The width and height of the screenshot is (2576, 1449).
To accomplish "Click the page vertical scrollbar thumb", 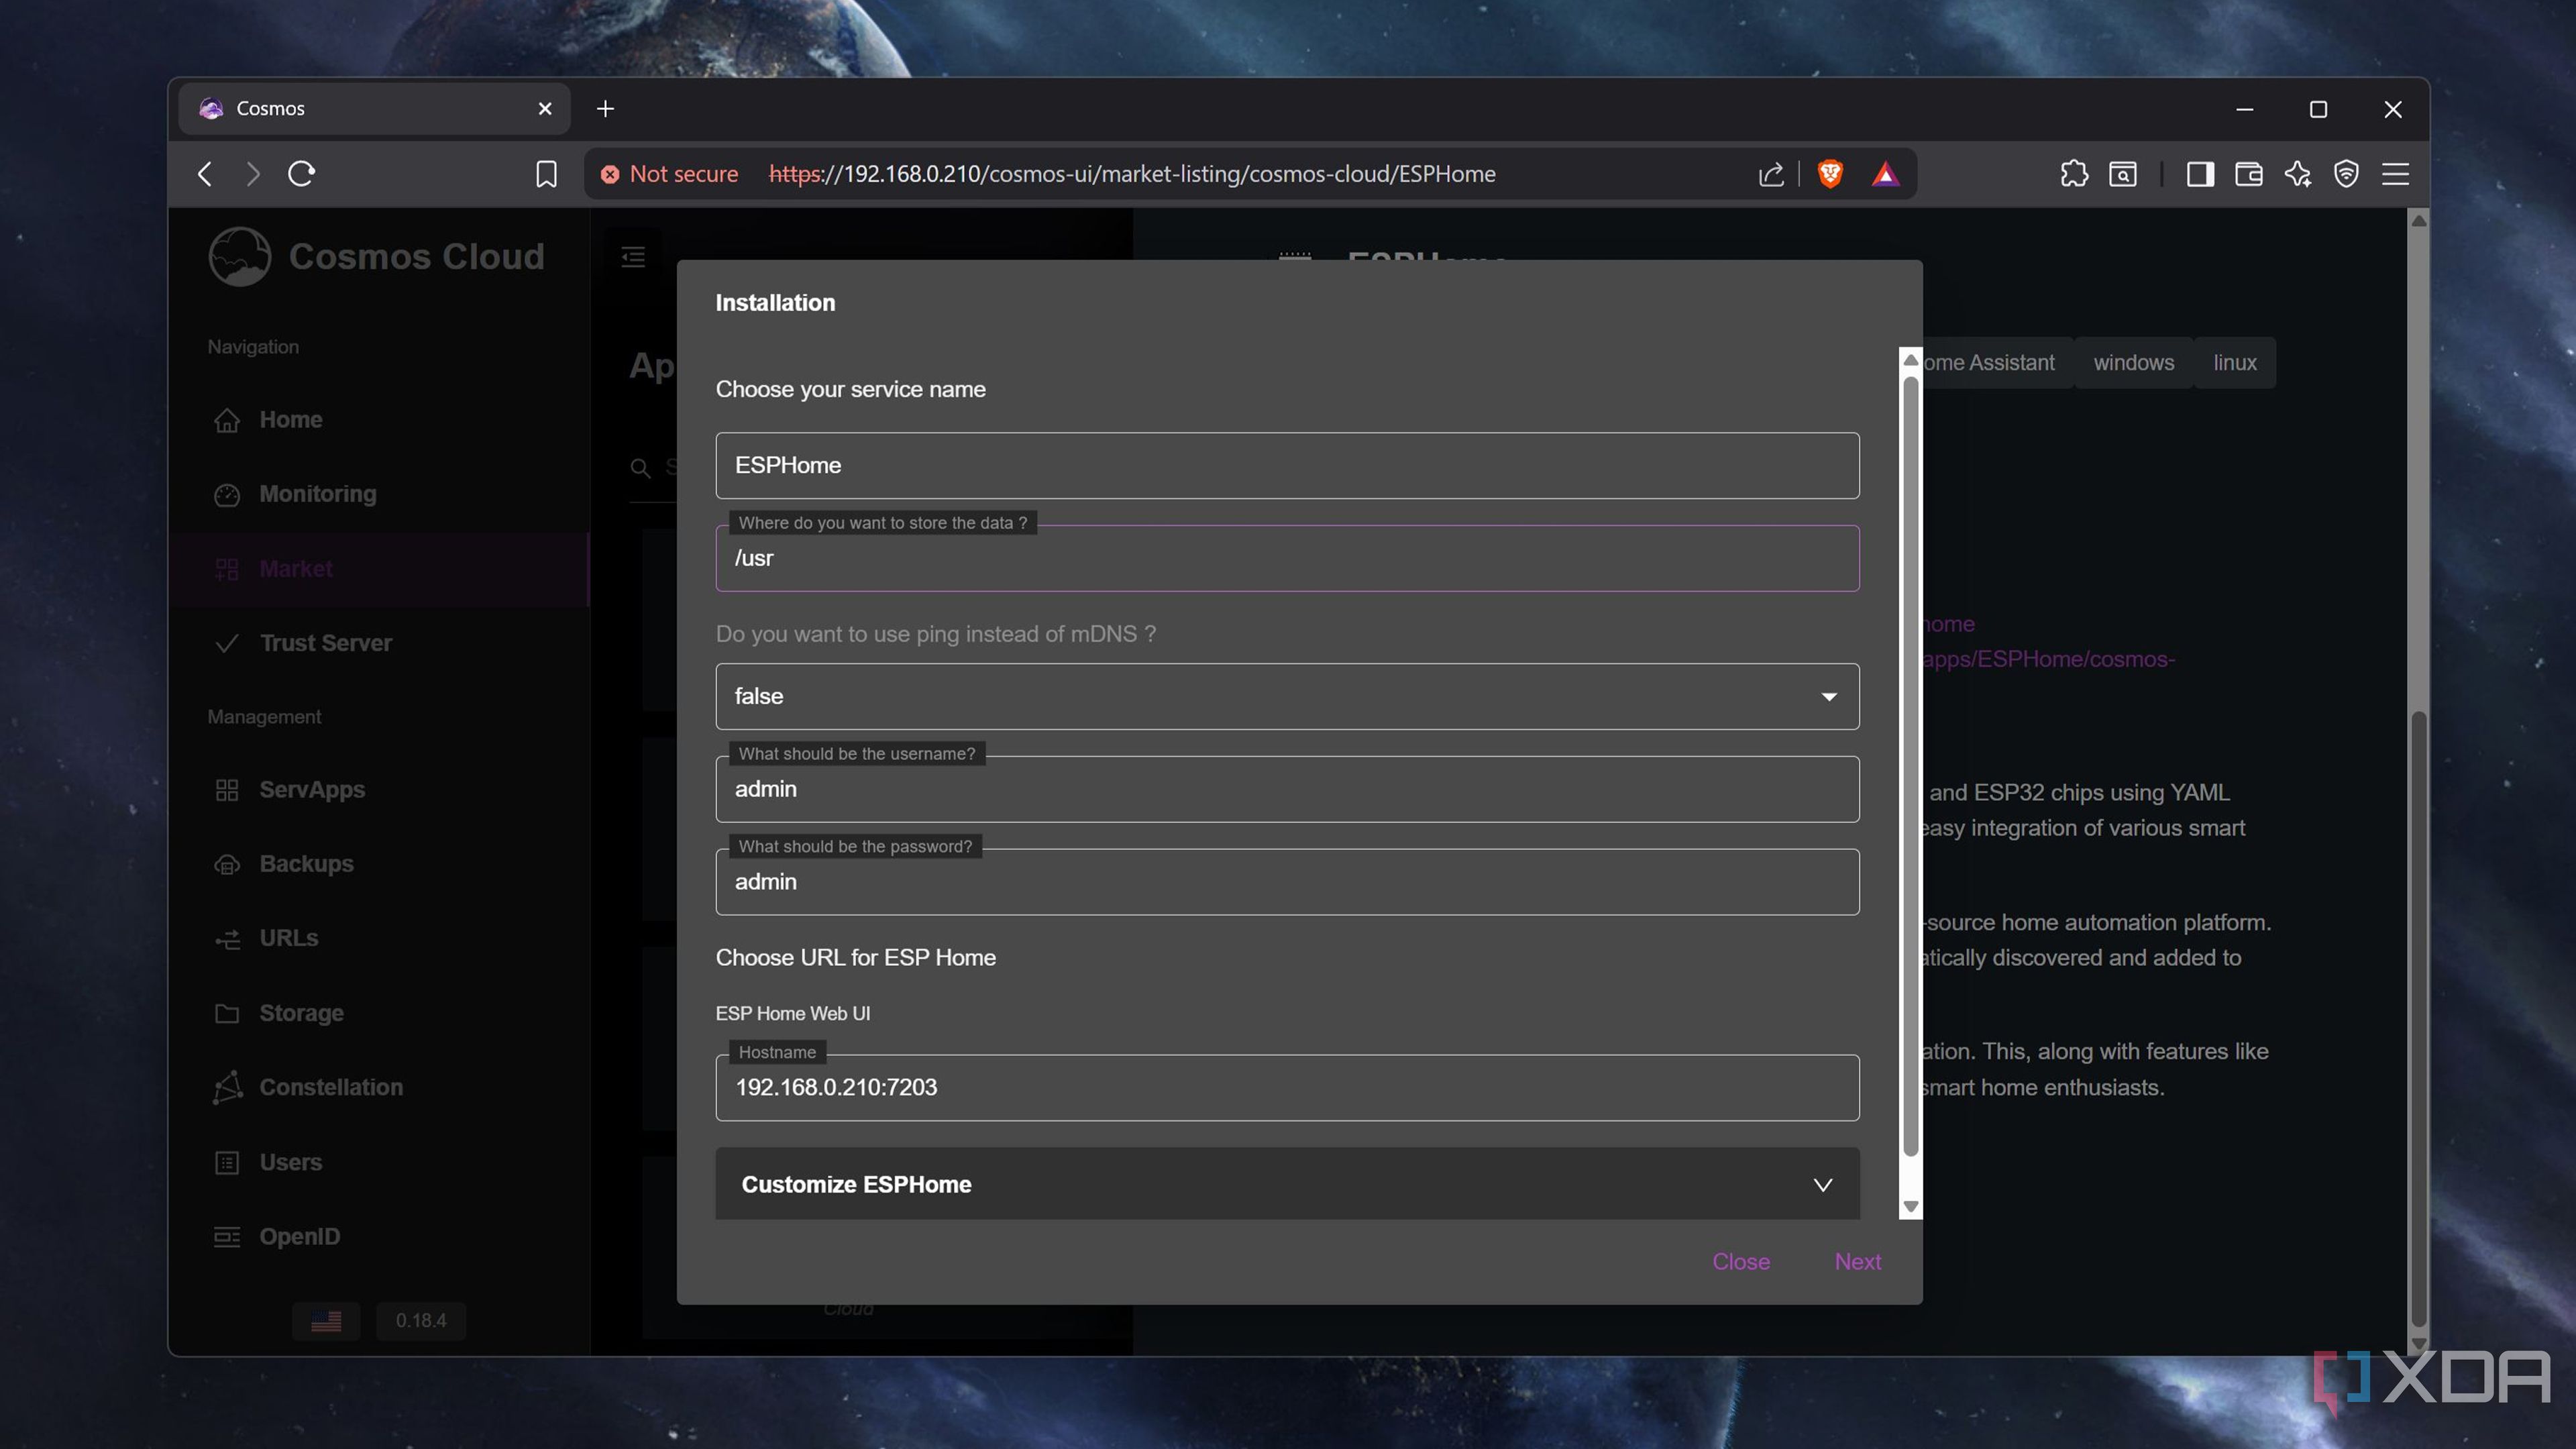I will [2418, 1018].
